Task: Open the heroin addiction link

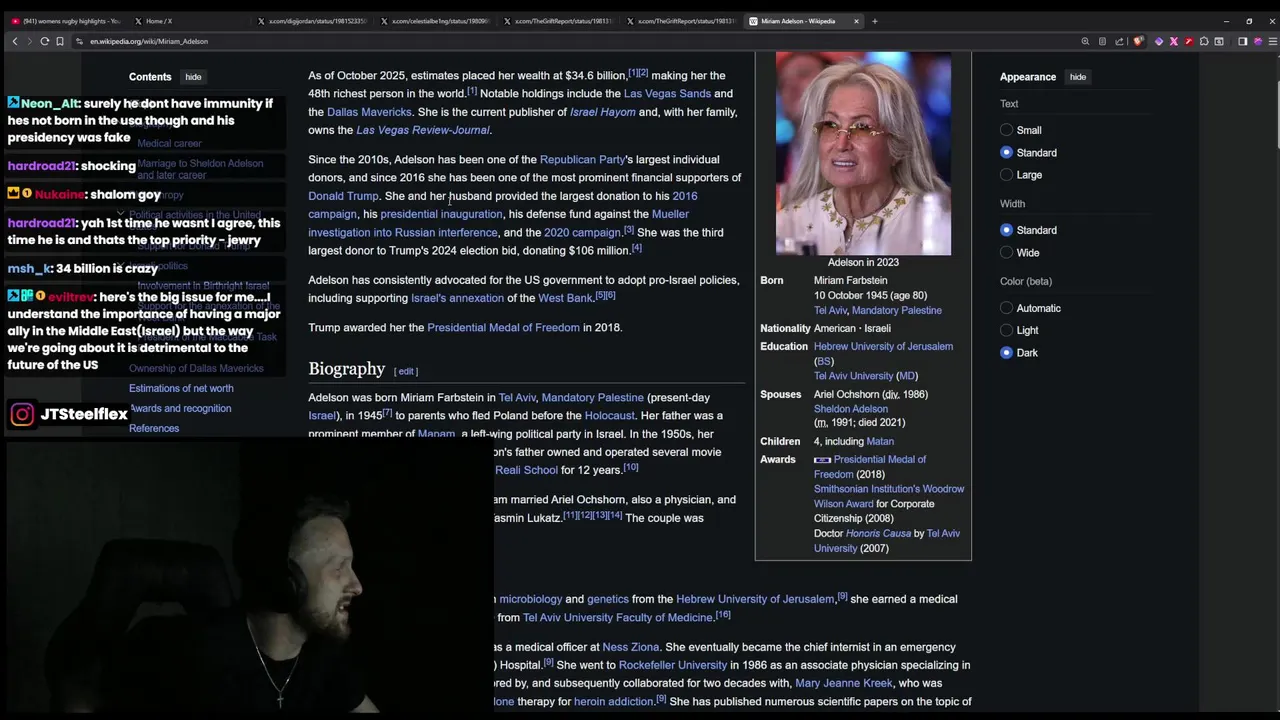Action: tap(613, 702)
